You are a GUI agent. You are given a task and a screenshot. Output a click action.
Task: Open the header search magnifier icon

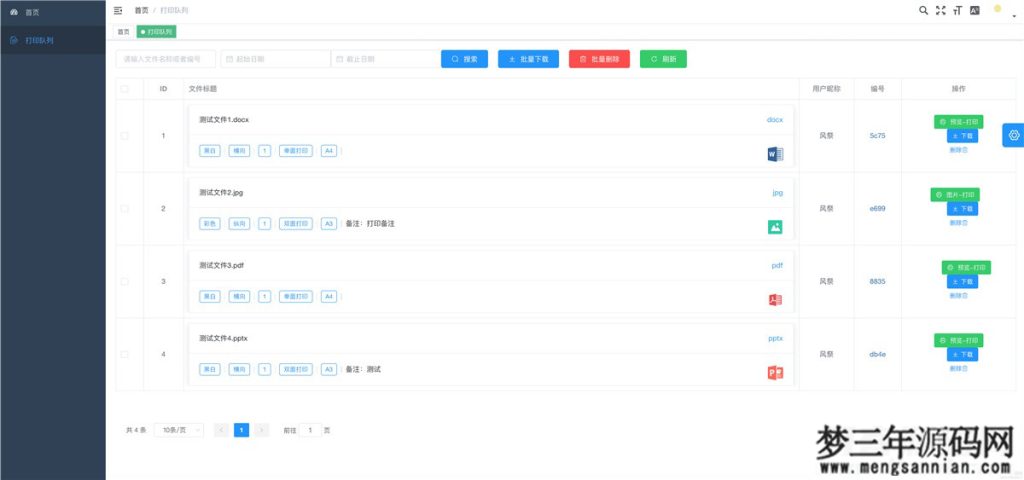coord(923,10)
